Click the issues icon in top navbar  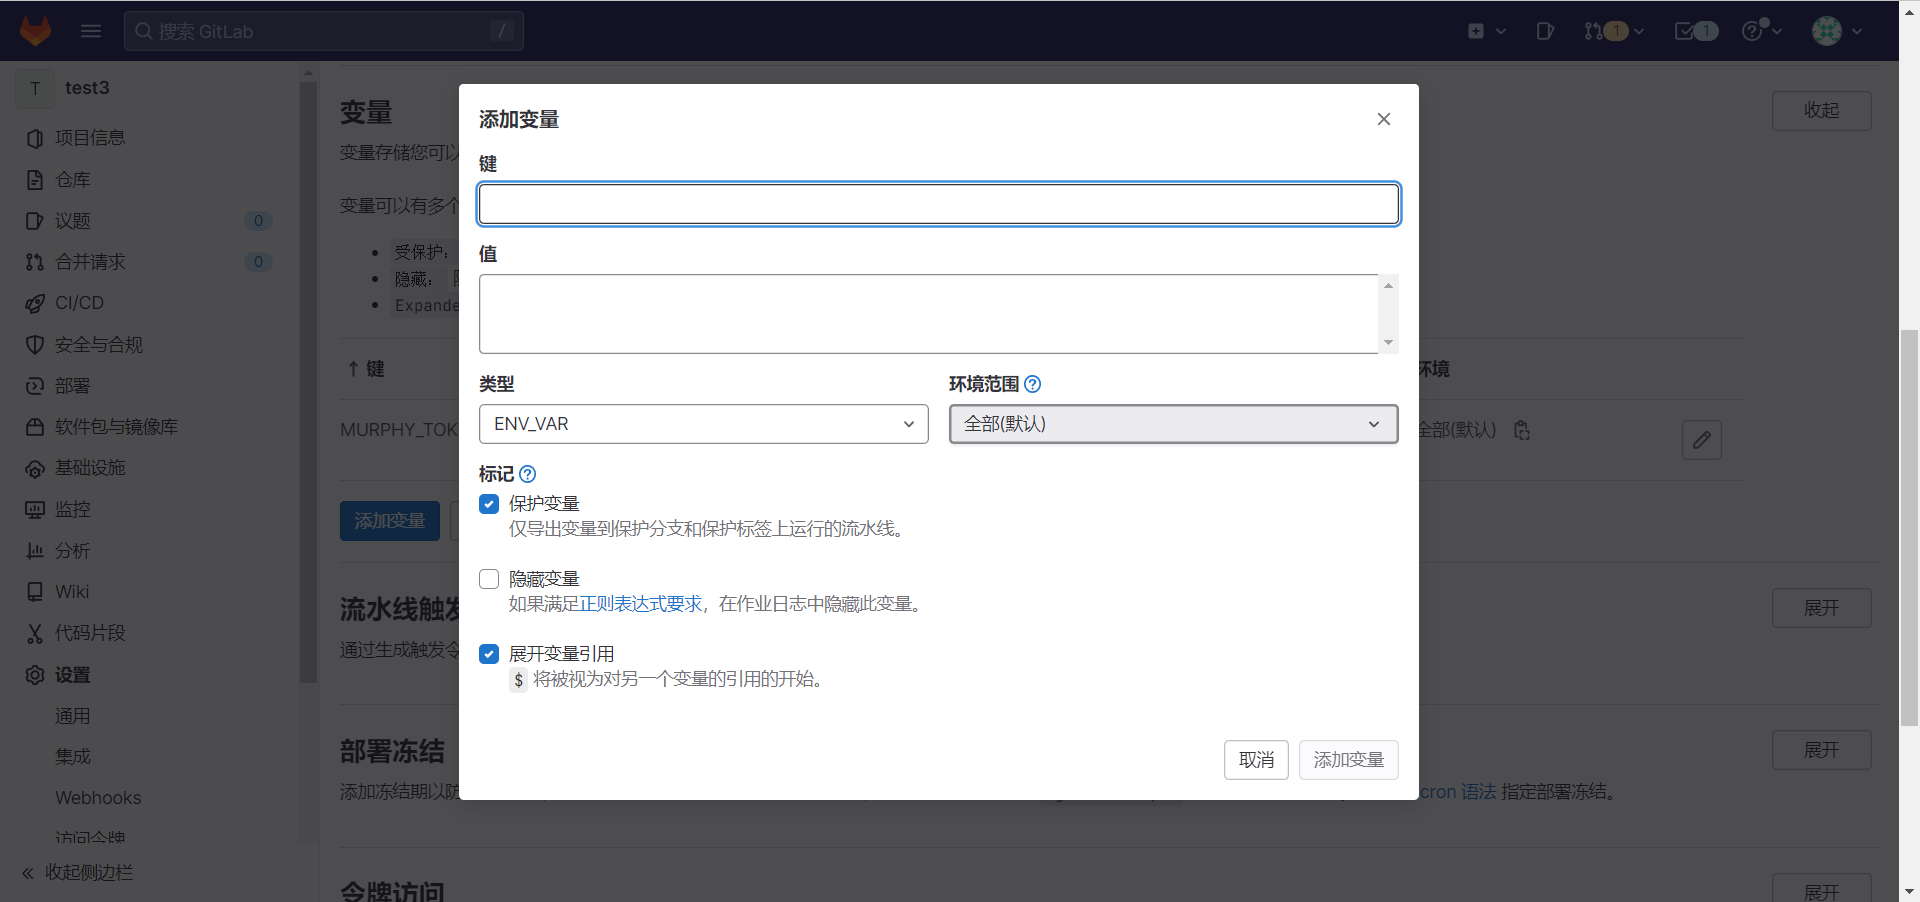[1545, 31]
